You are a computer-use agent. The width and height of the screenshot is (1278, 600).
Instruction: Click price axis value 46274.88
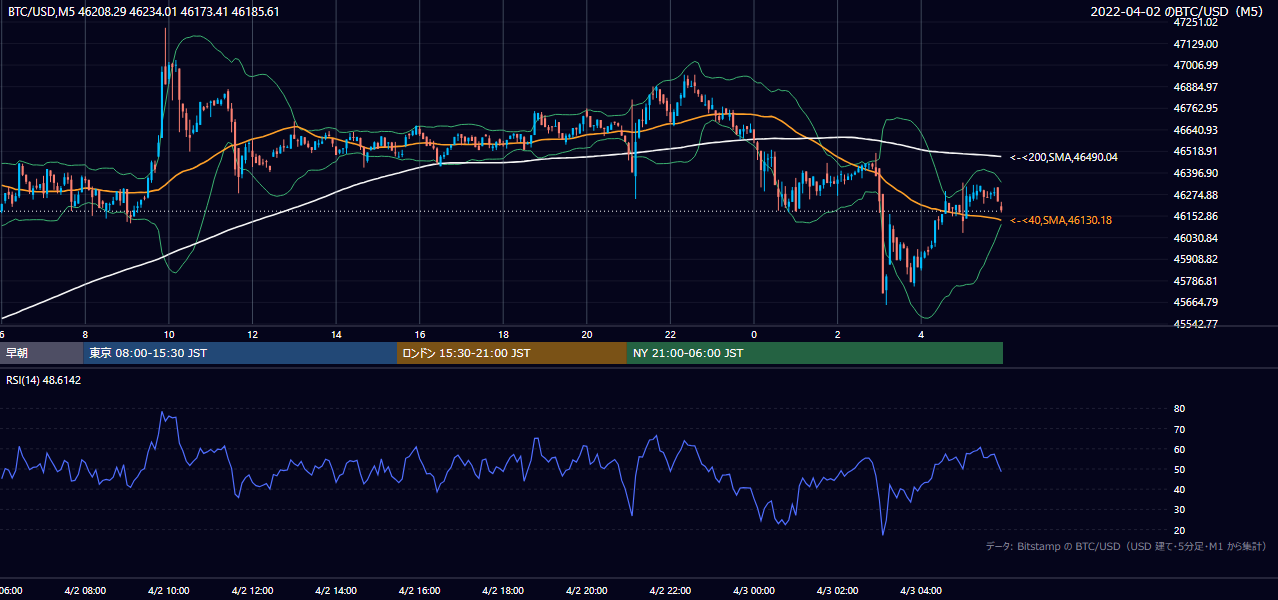pos(1195,195)
